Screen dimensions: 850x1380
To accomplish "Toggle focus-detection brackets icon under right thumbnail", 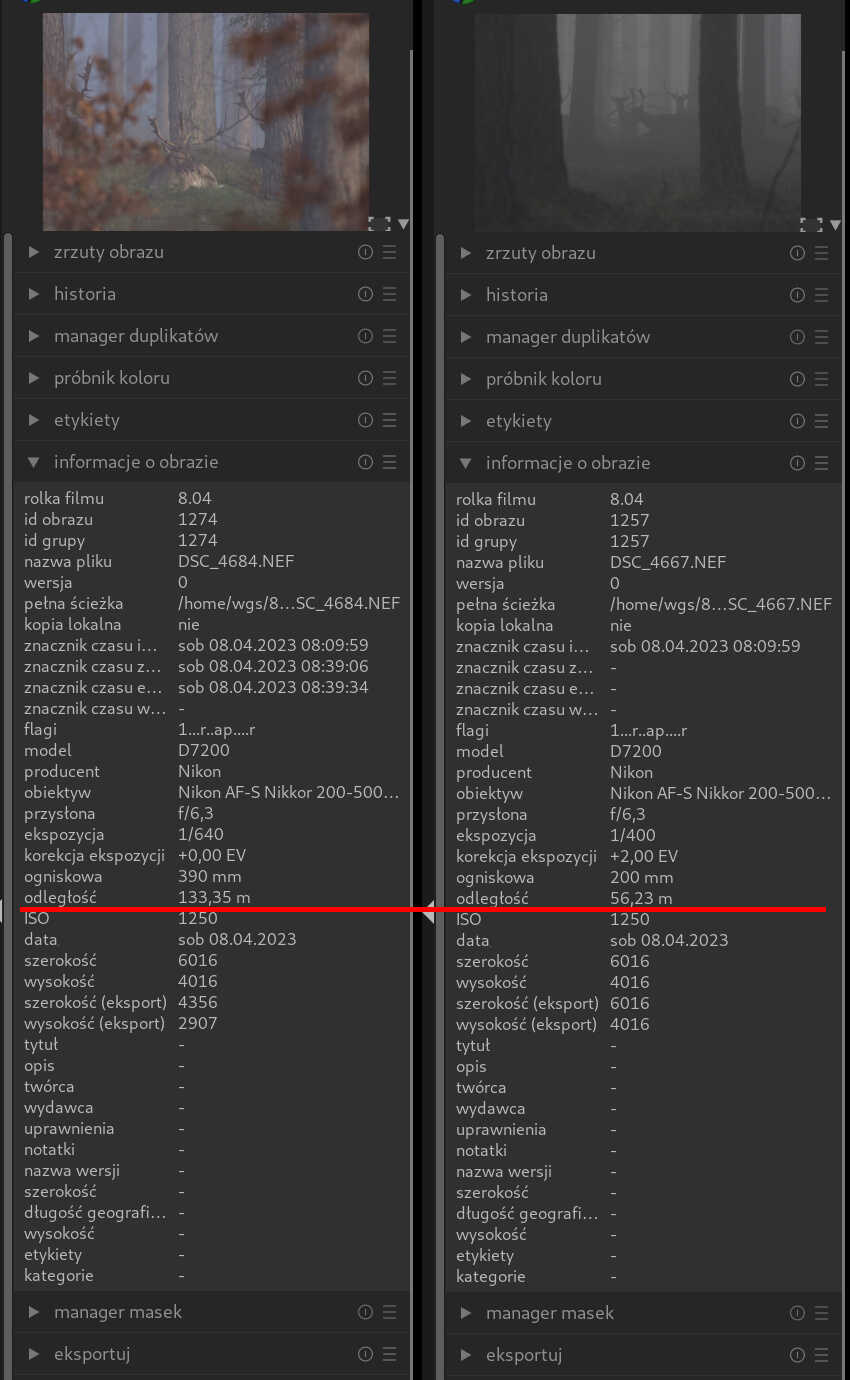I will 811,225.
